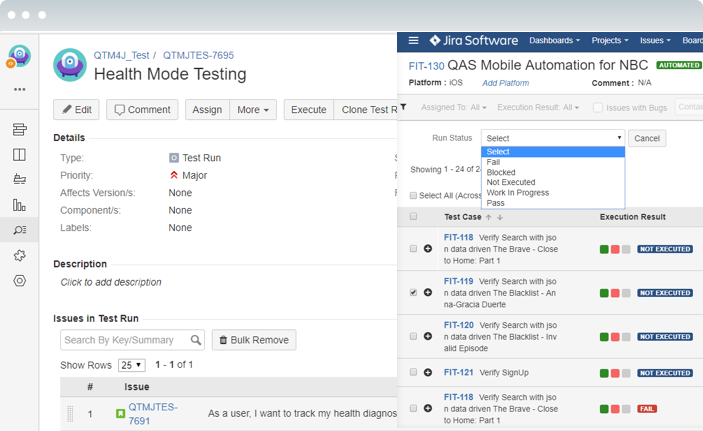Image resolution: width=703 pixels, height=431 pixels.
Task: Open the three-dots menu in sidebar
Action: point(19,89)
